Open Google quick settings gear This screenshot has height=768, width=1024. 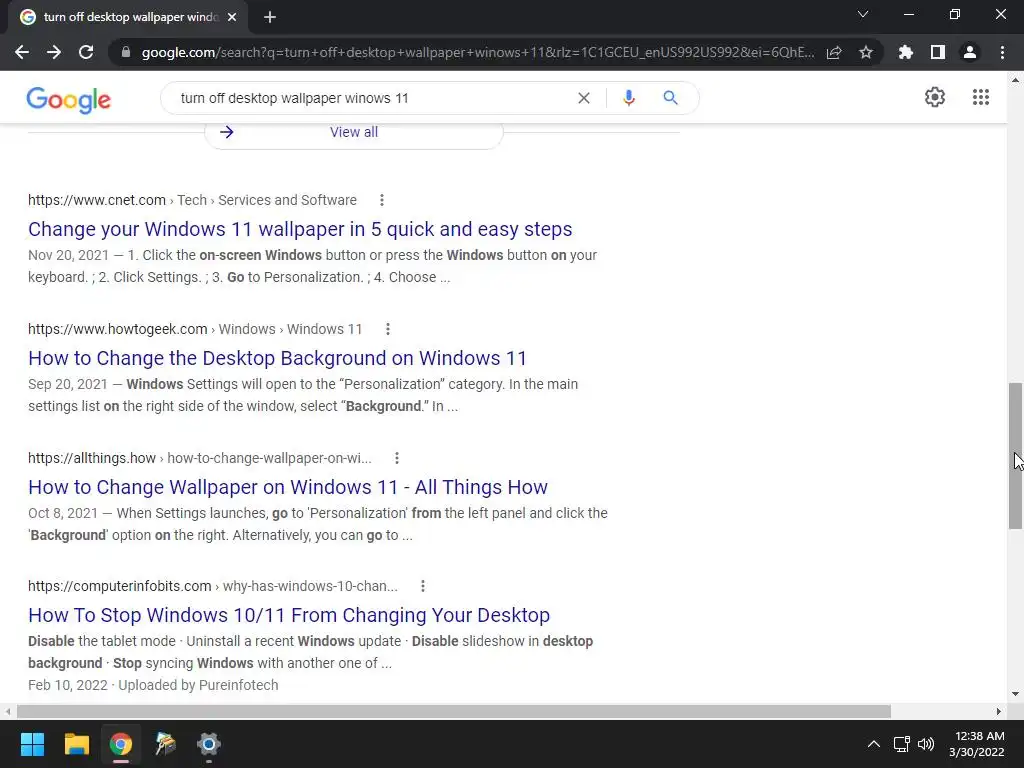(935, 97)
